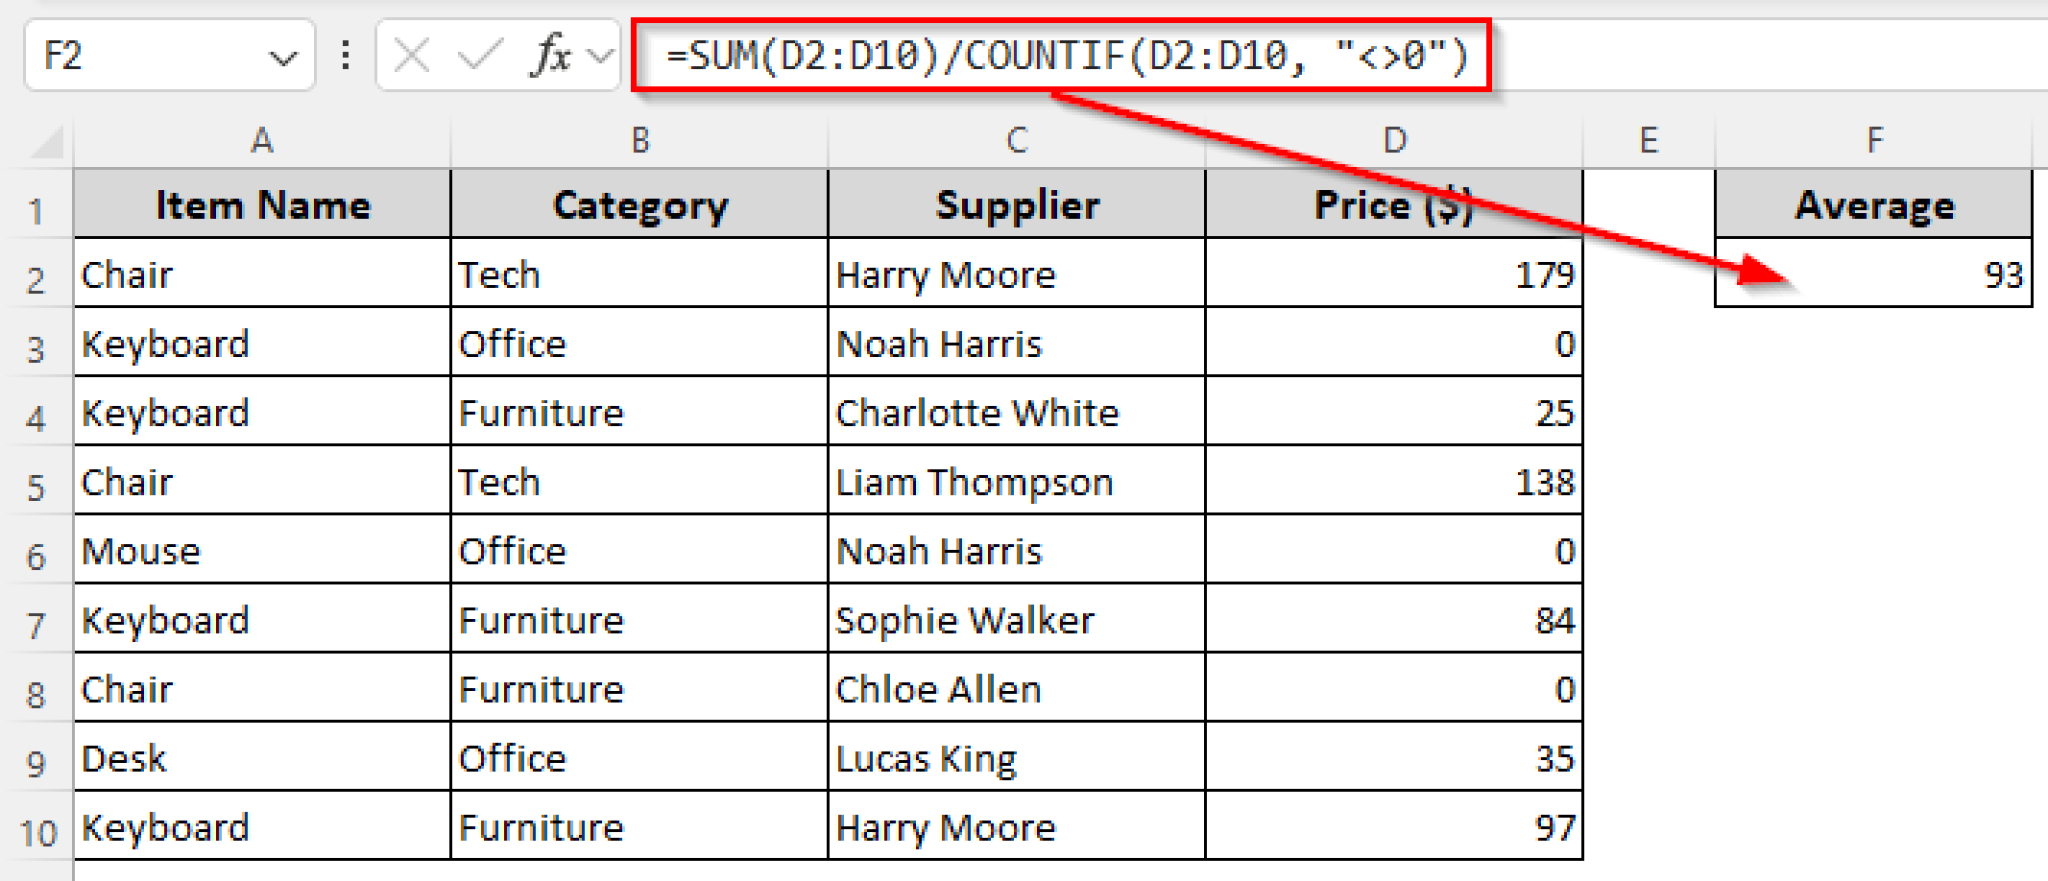Select row 10 header
The height and width of the screenshot is (881, 2048).
click(x=38, y=832)
